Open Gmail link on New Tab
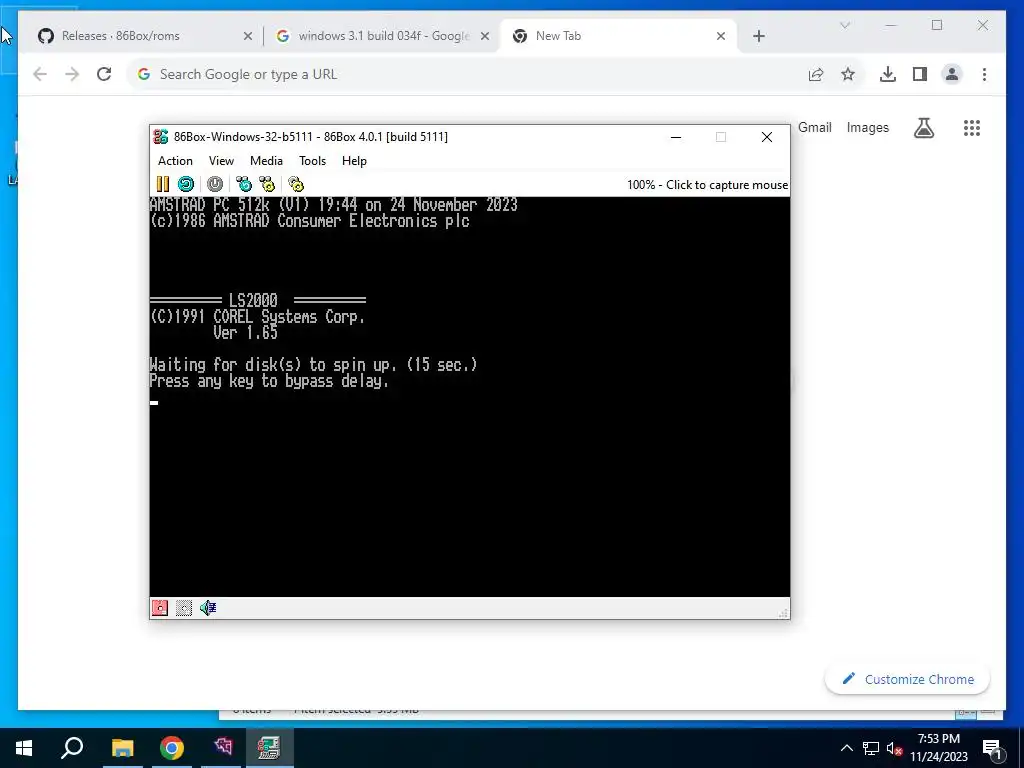 click(814, 127)
